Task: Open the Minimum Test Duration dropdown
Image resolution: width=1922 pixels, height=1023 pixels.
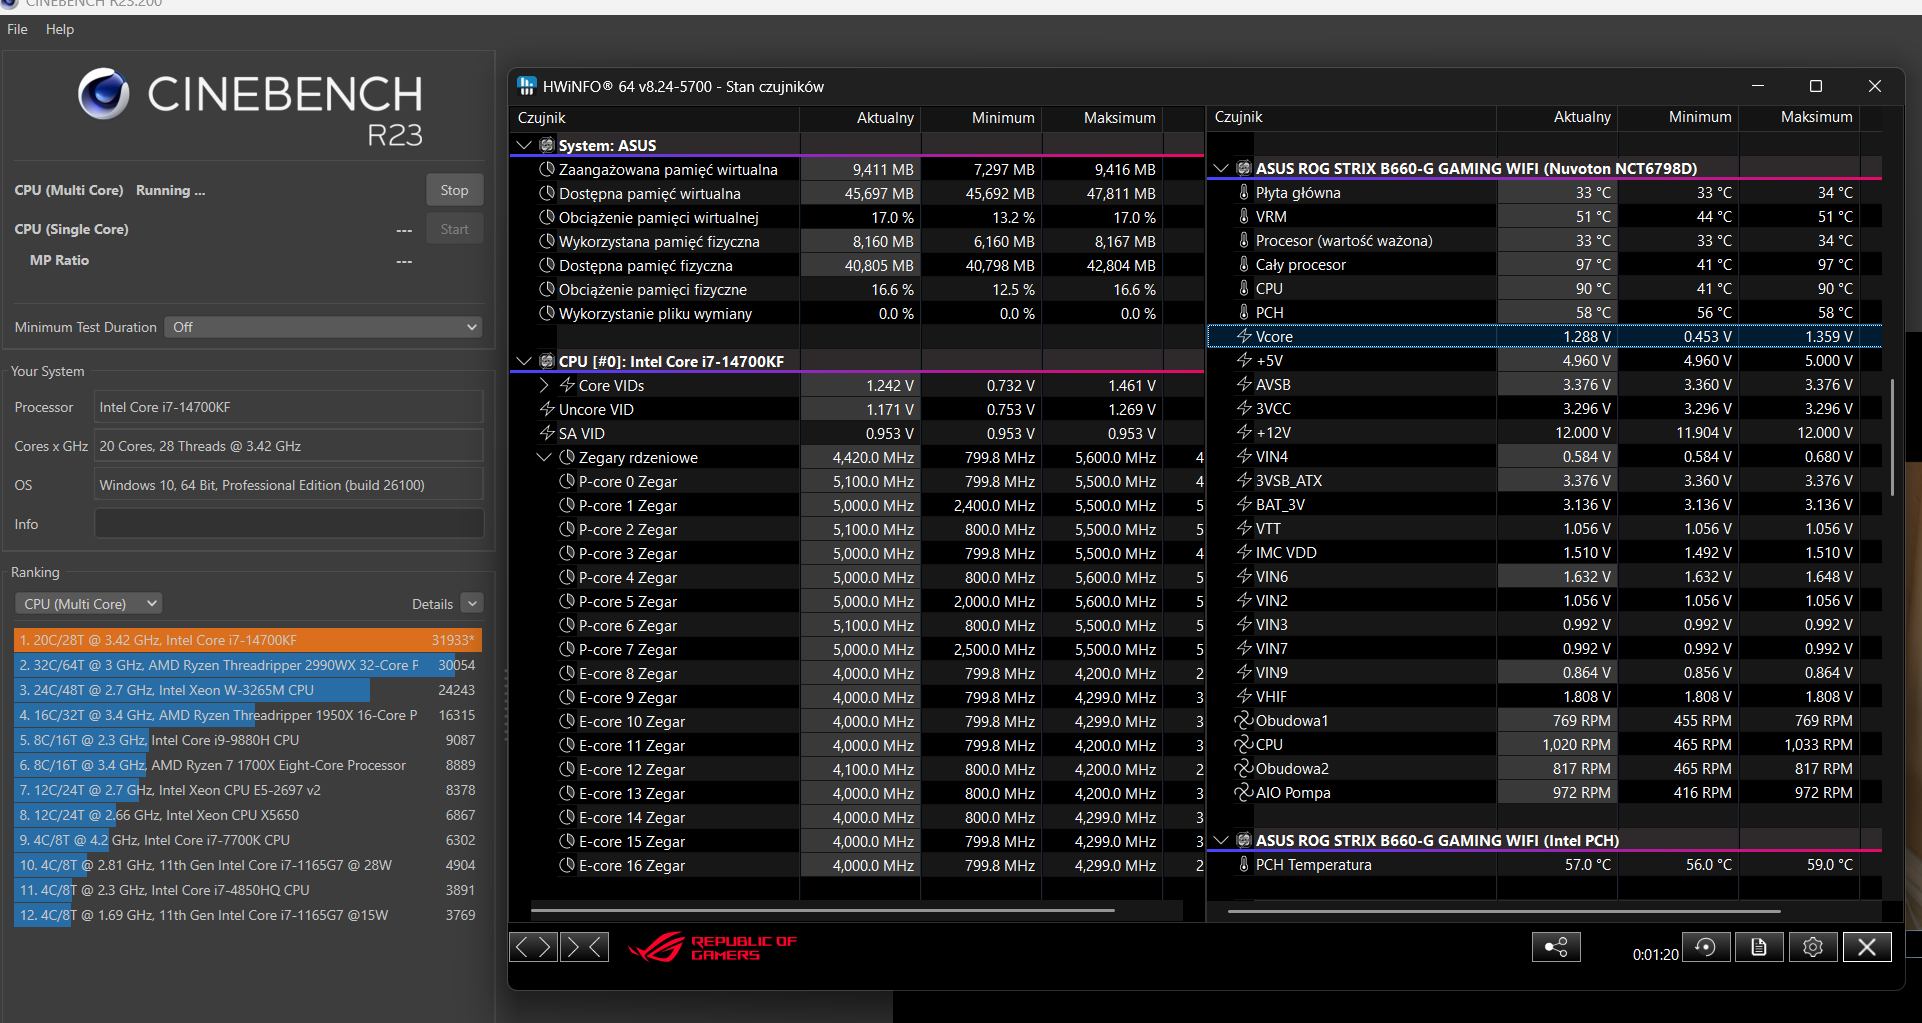Action: coord(323,327)
